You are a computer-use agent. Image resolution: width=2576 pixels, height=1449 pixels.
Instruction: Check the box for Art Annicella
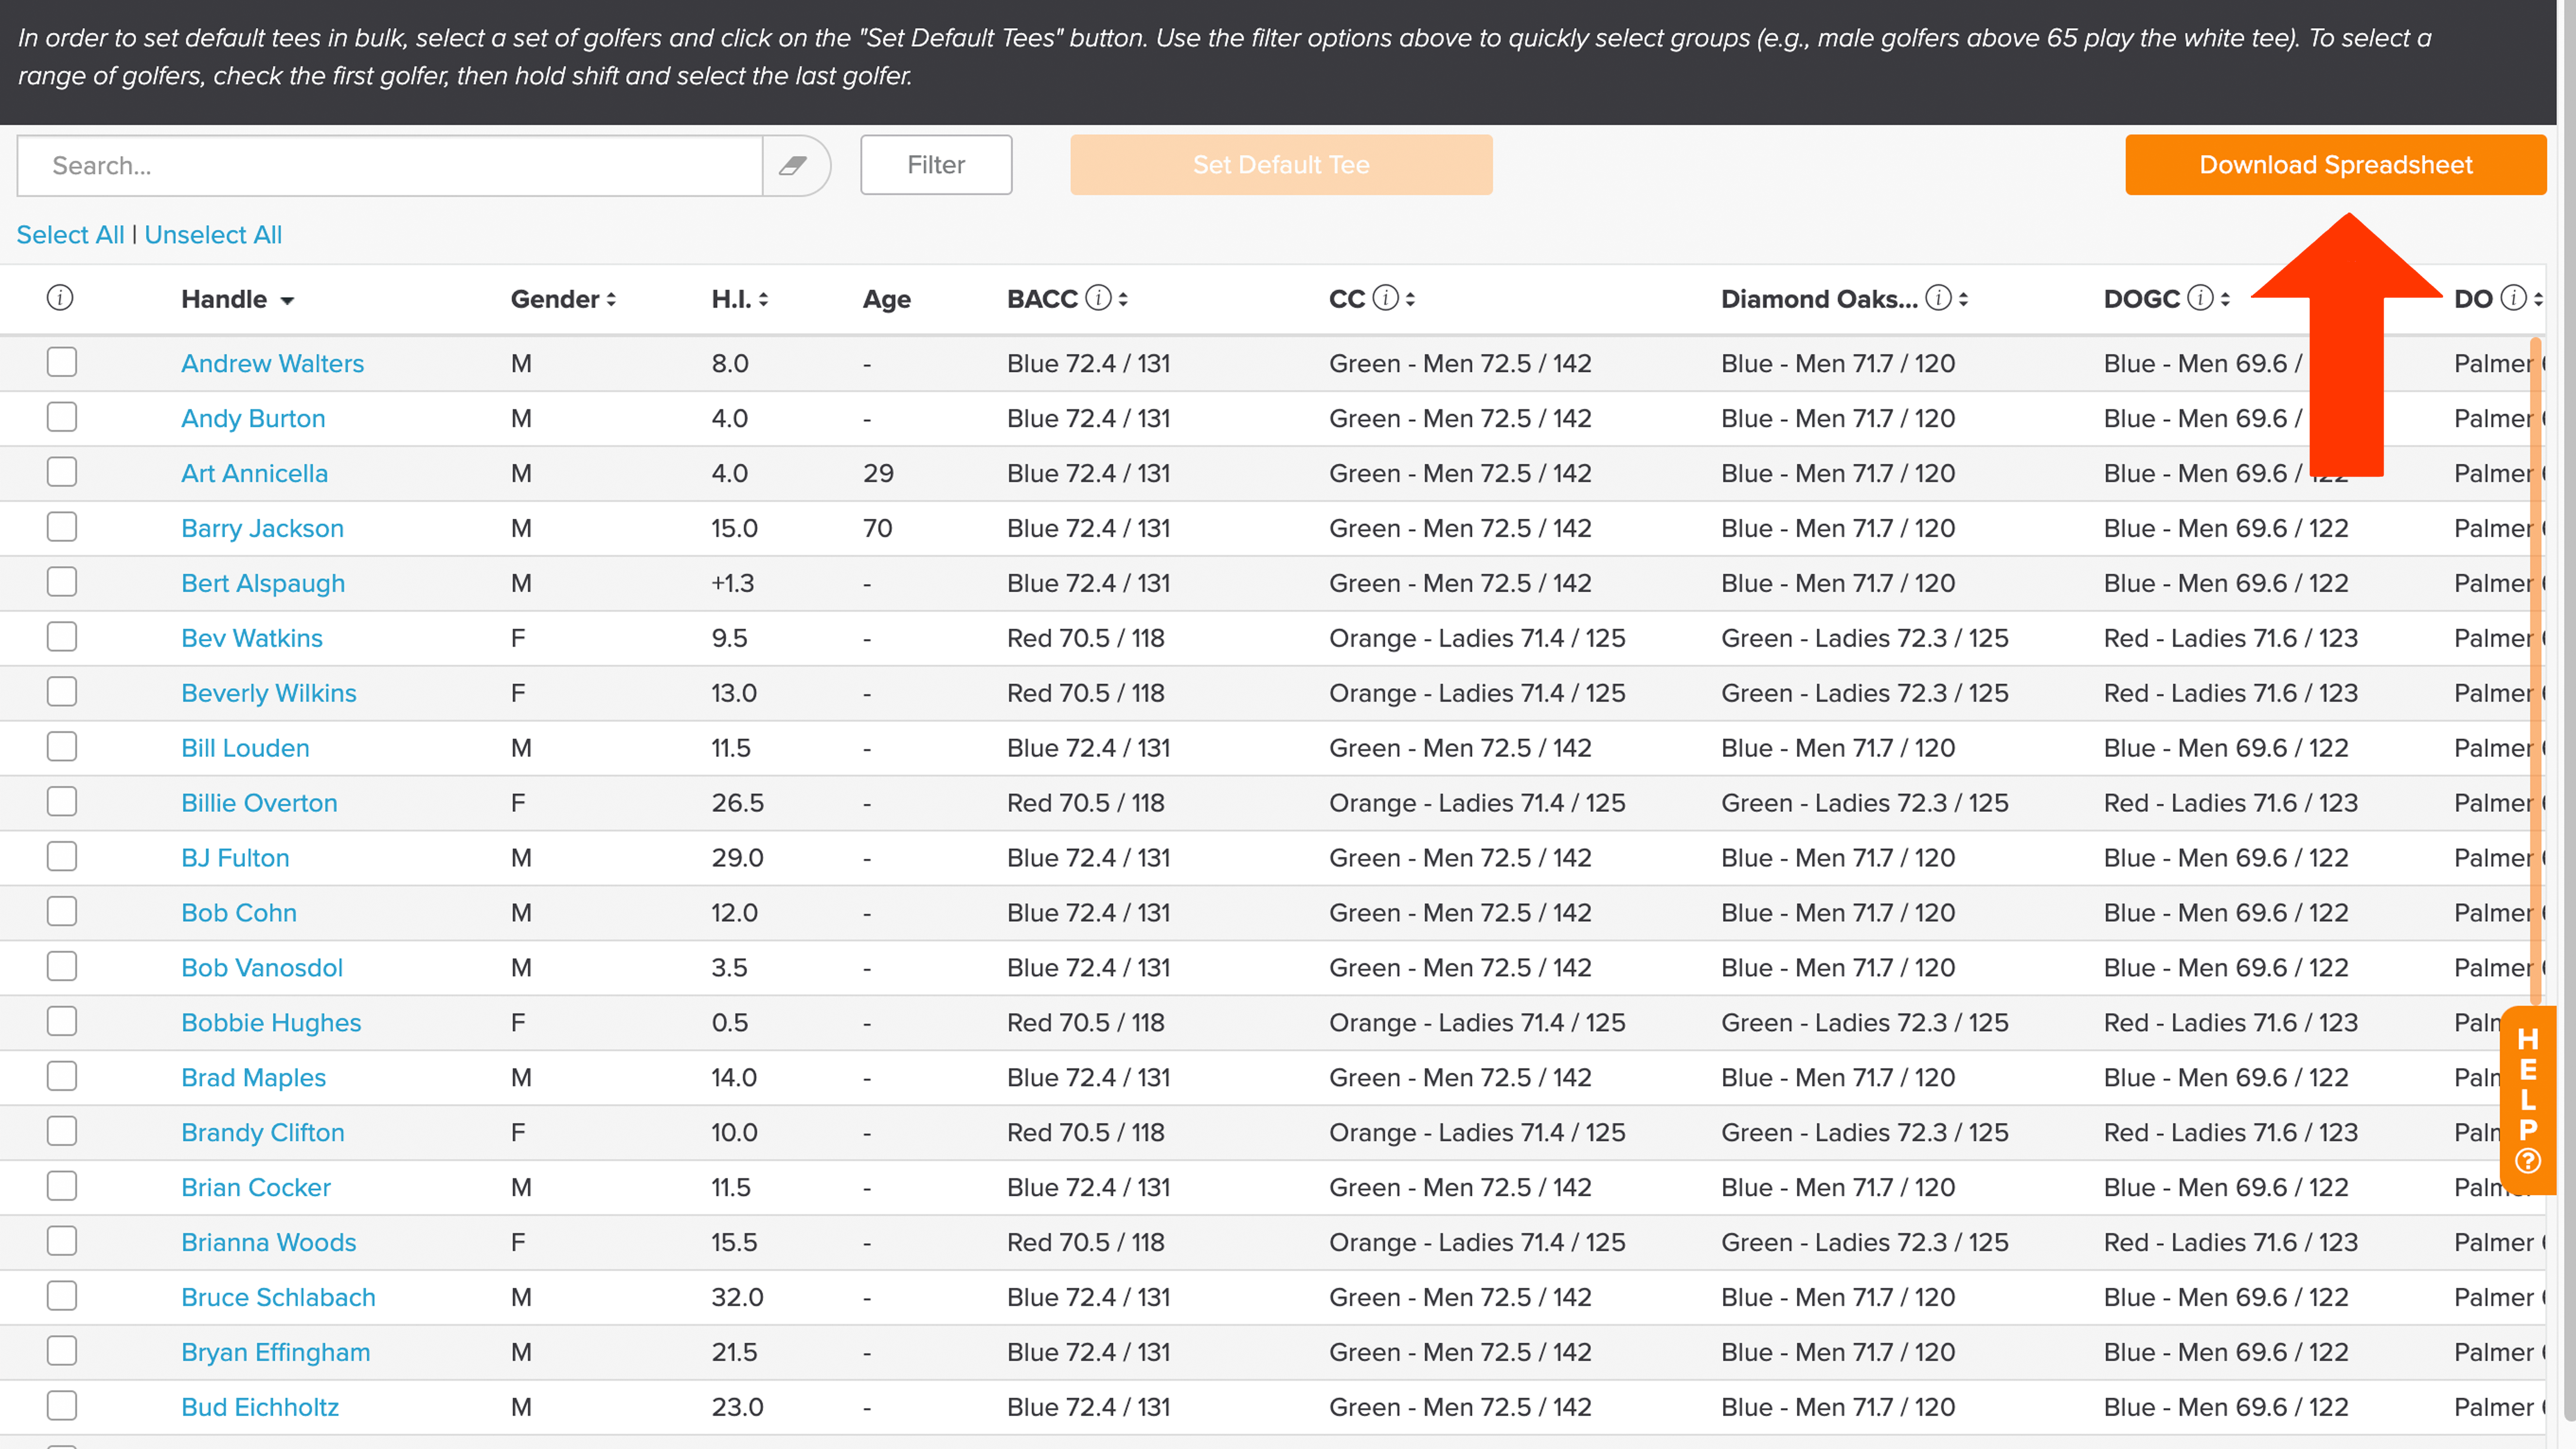(x=62, y=472)
